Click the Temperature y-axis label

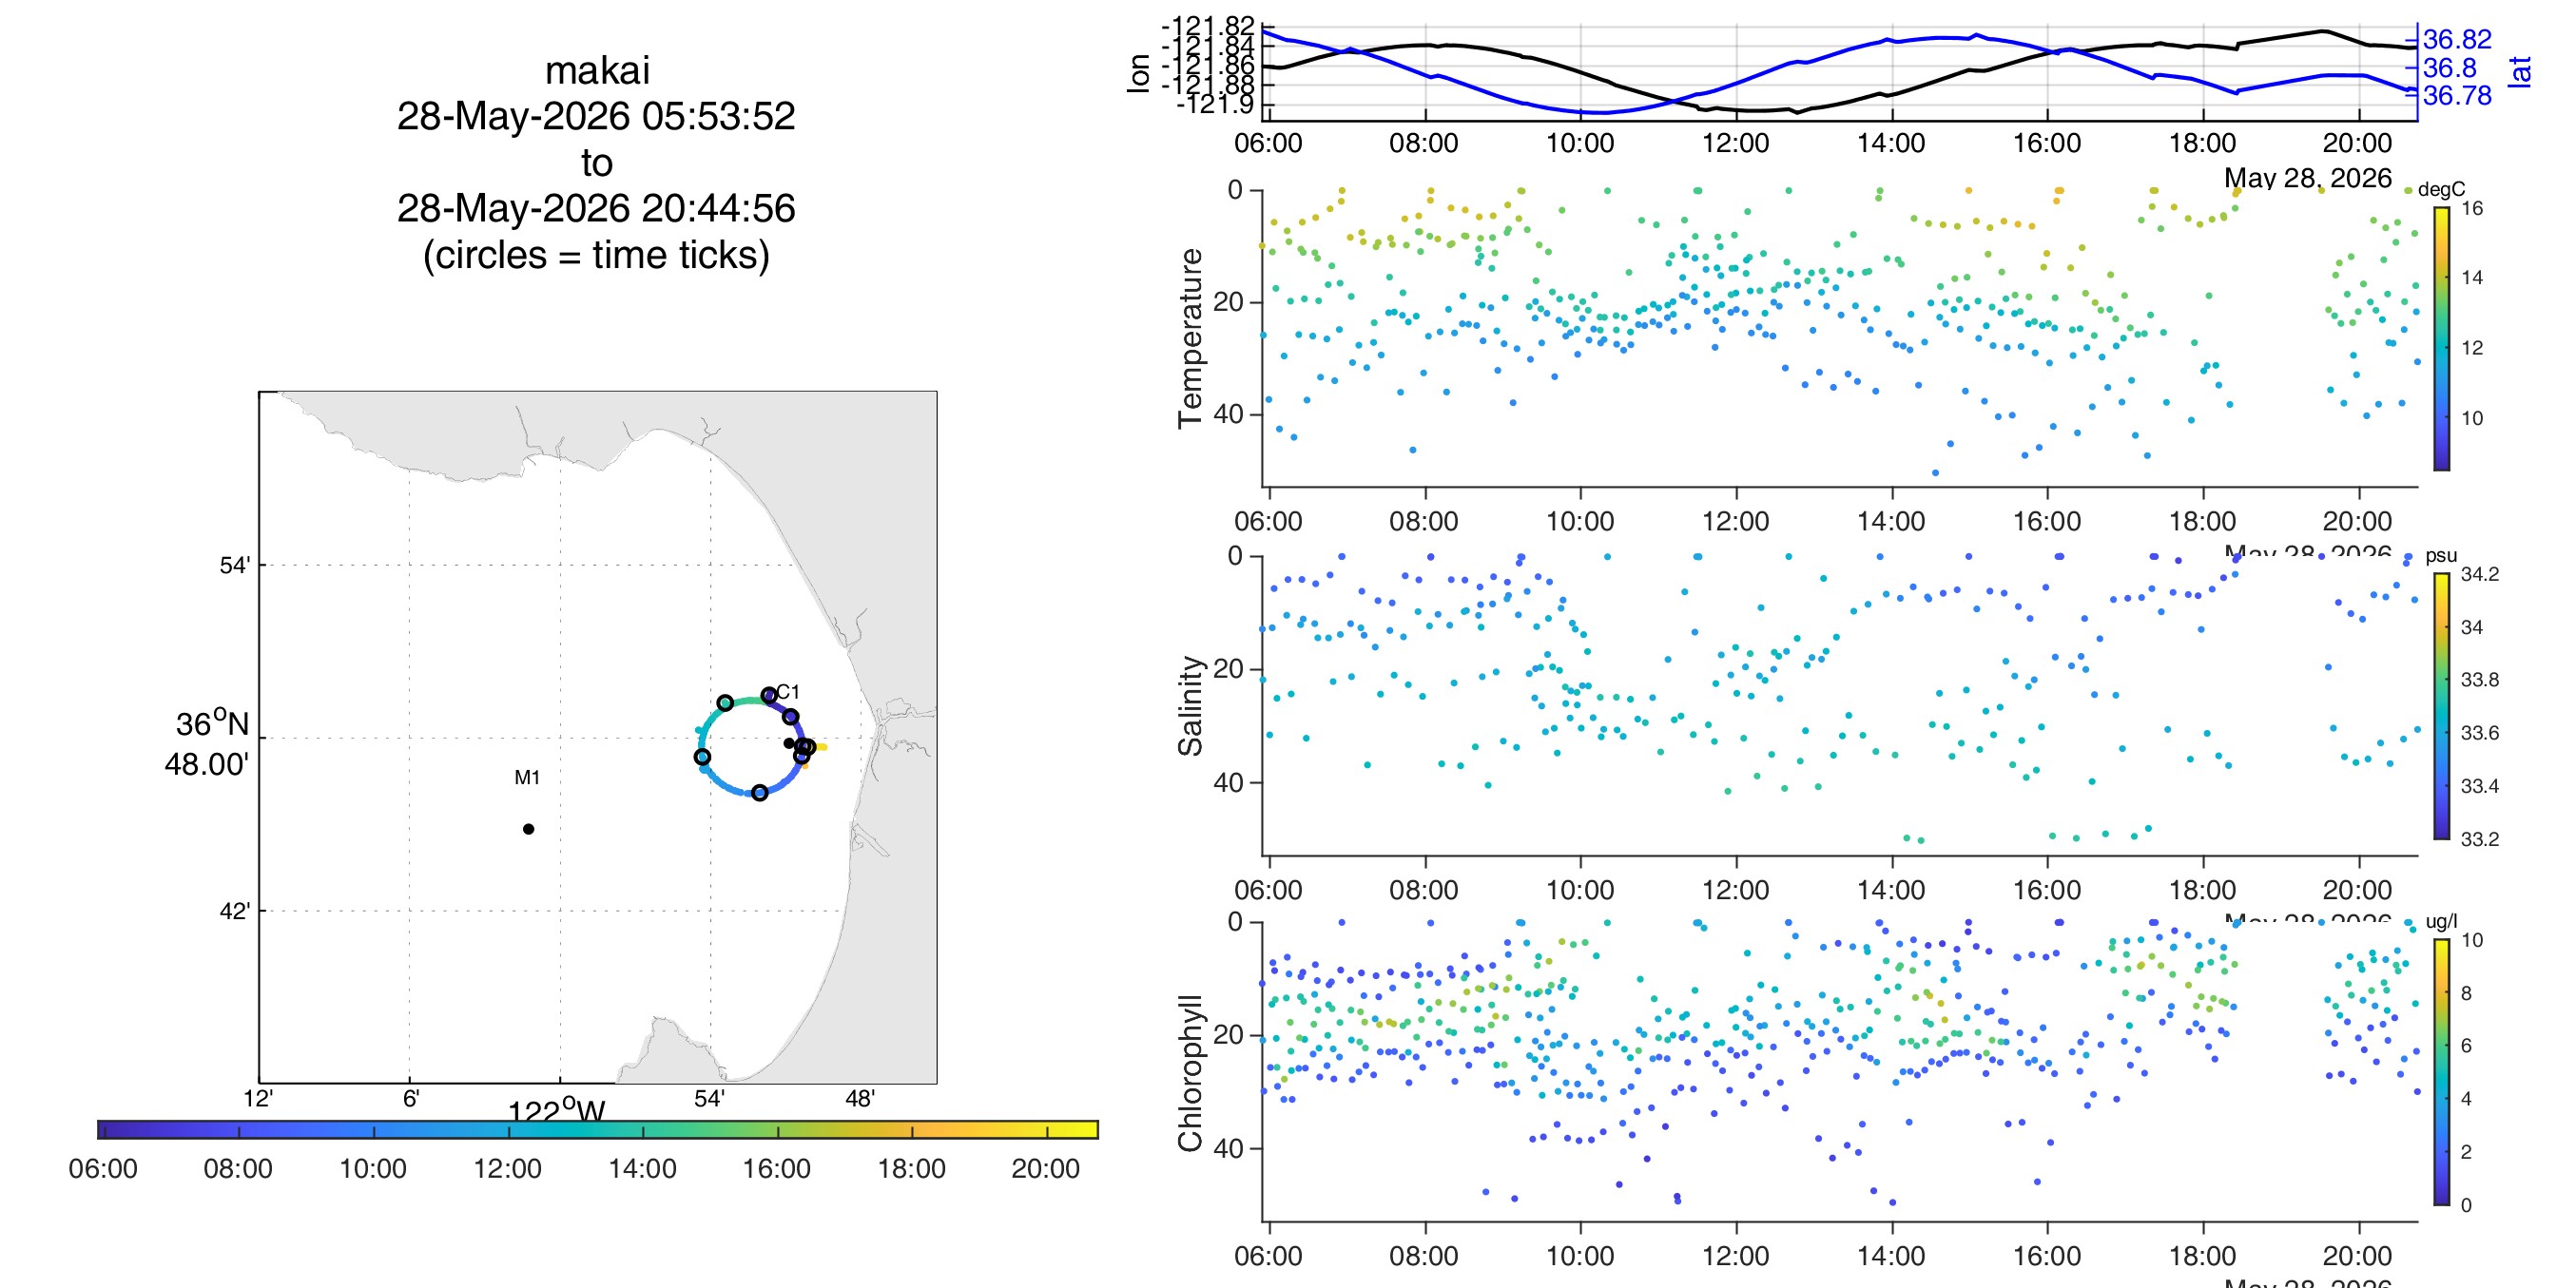[1190, 338]
